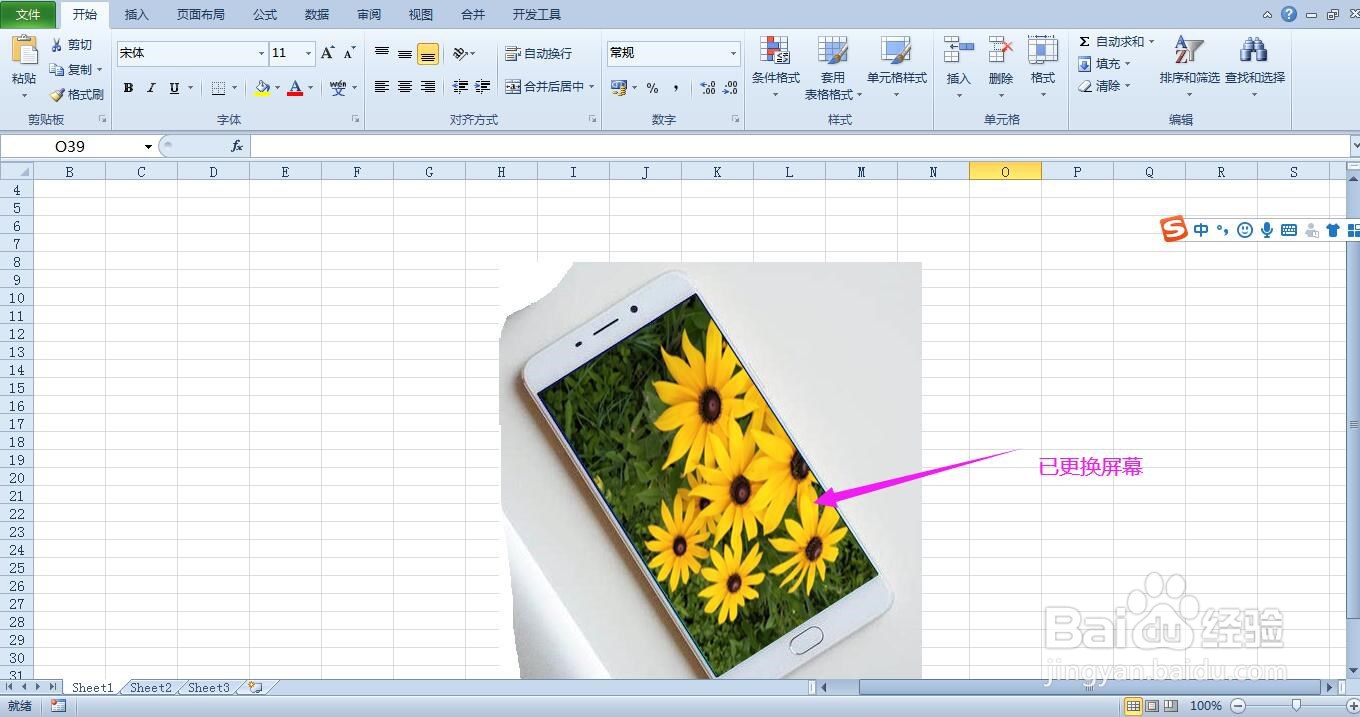Click the accounting number format icon
The height and width of the screenshot is (717, 1360).
(619, 88)
